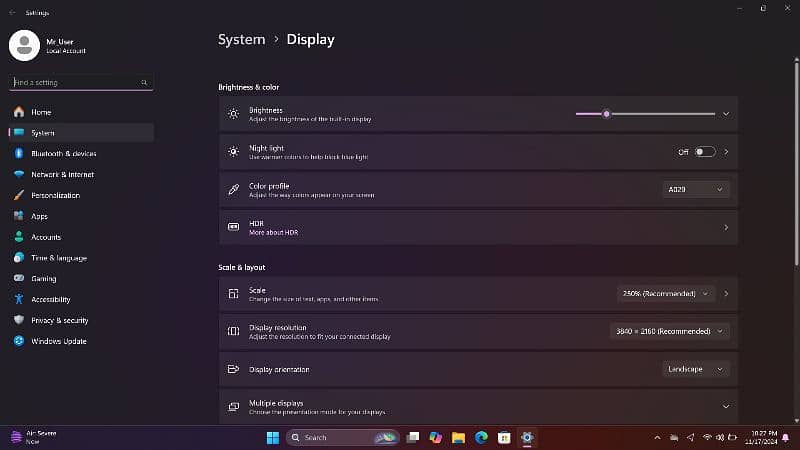
Task: Open the Windows Start menu icon
Action: click(x=272, y=437)
